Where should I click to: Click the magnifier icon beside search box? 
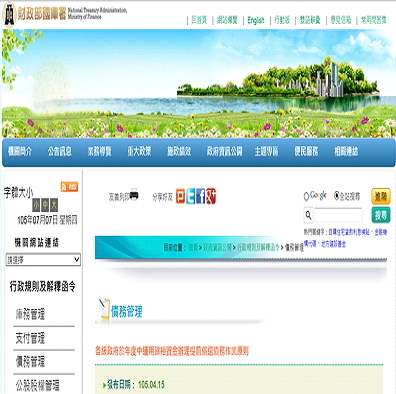308,215
